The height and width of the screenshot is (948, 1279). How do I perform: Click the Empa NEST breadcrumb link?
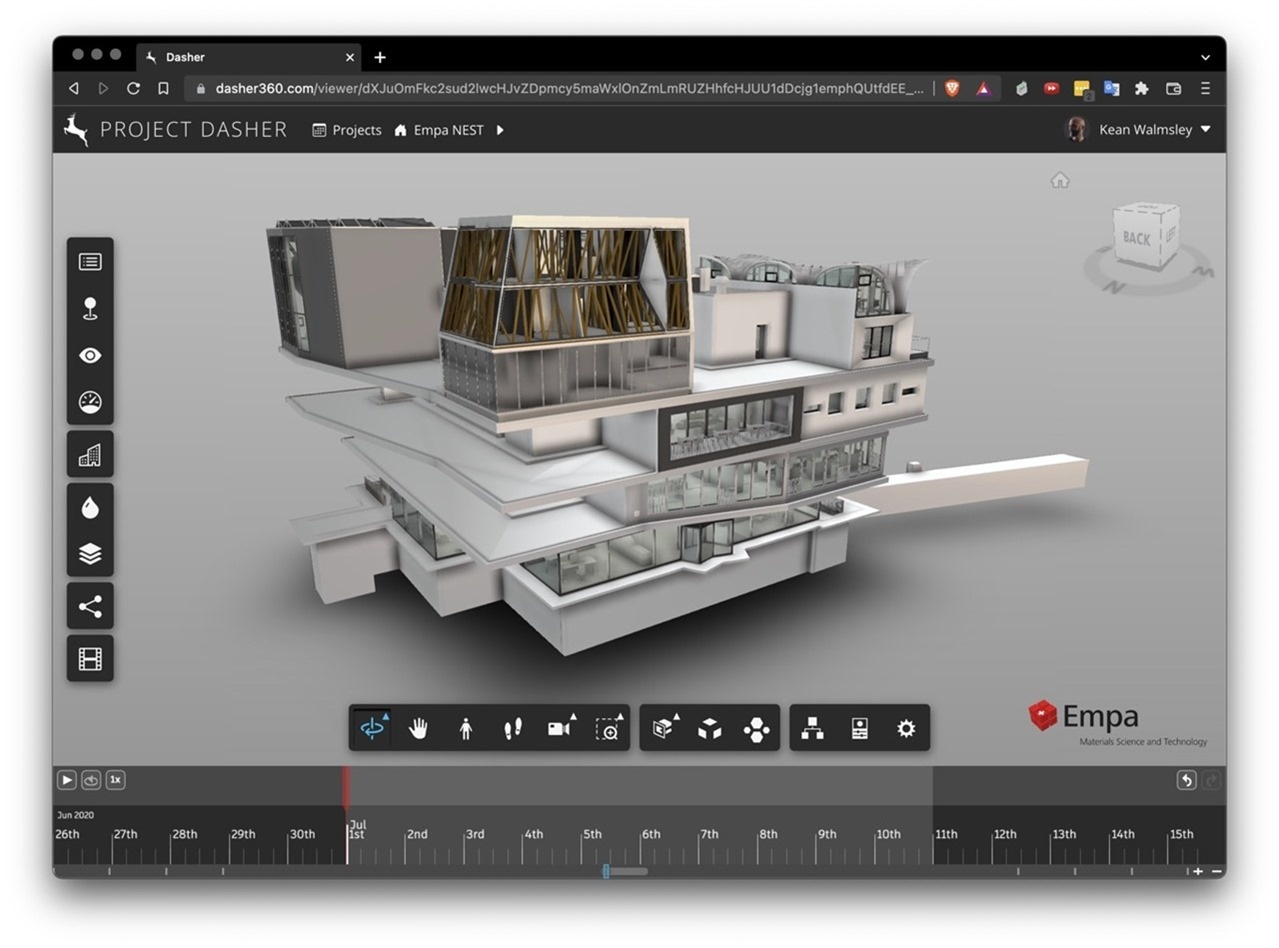447,130
